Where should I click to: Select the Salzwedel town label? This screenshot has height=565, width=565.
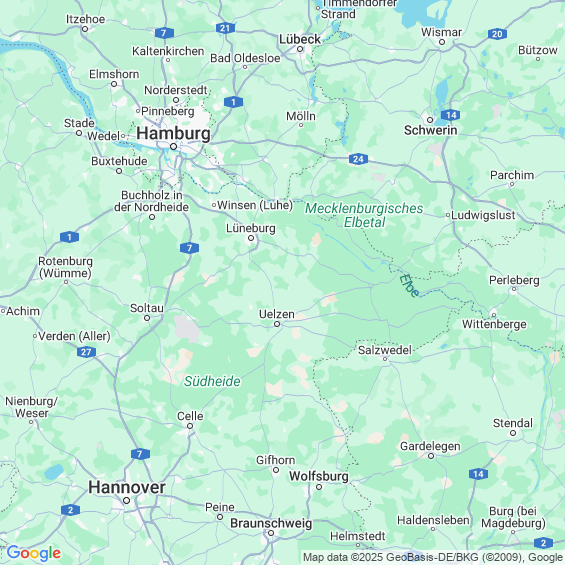[384, 350]
